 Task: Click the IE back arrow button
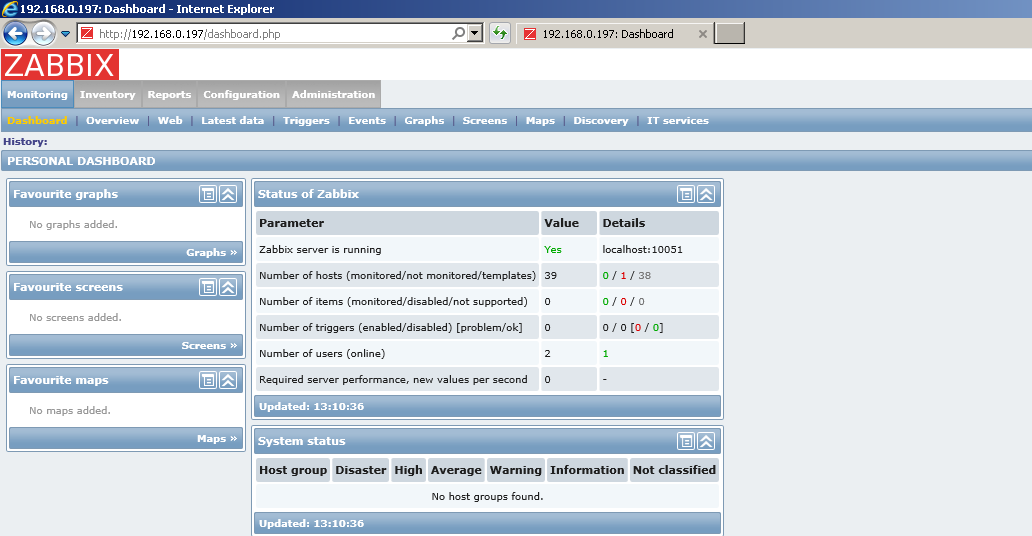pos(15,33)
